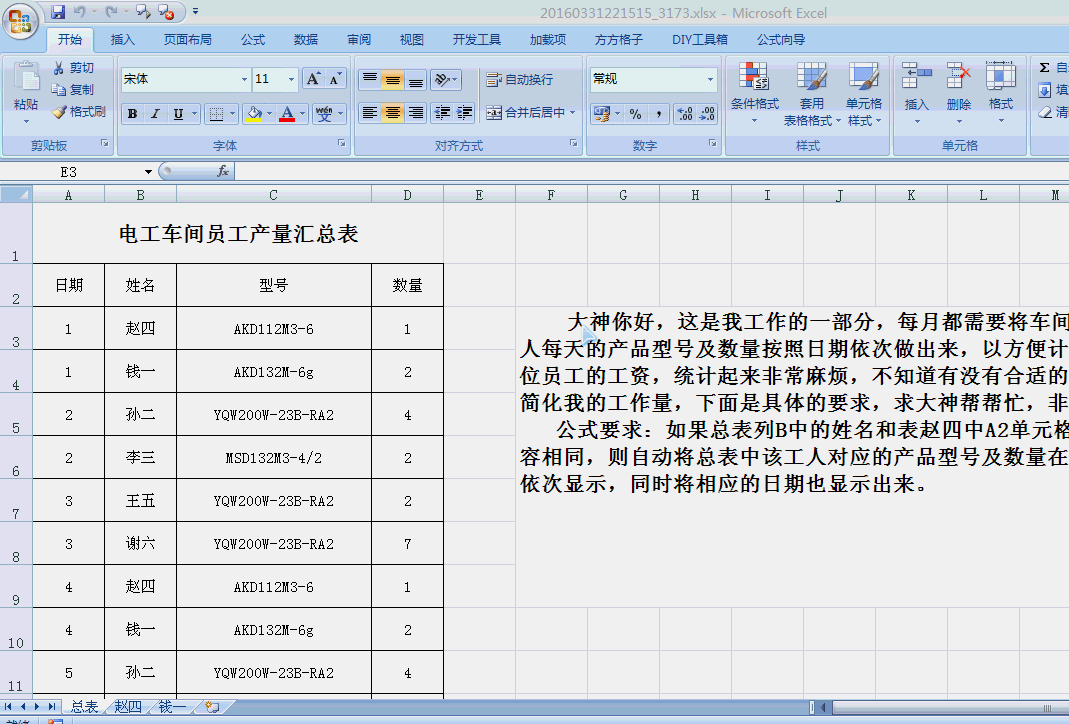The height and width of the screenshot is (724, 1069).
Task: Expand the number format dropdown (常规)
Action: [x=711, y=79]
